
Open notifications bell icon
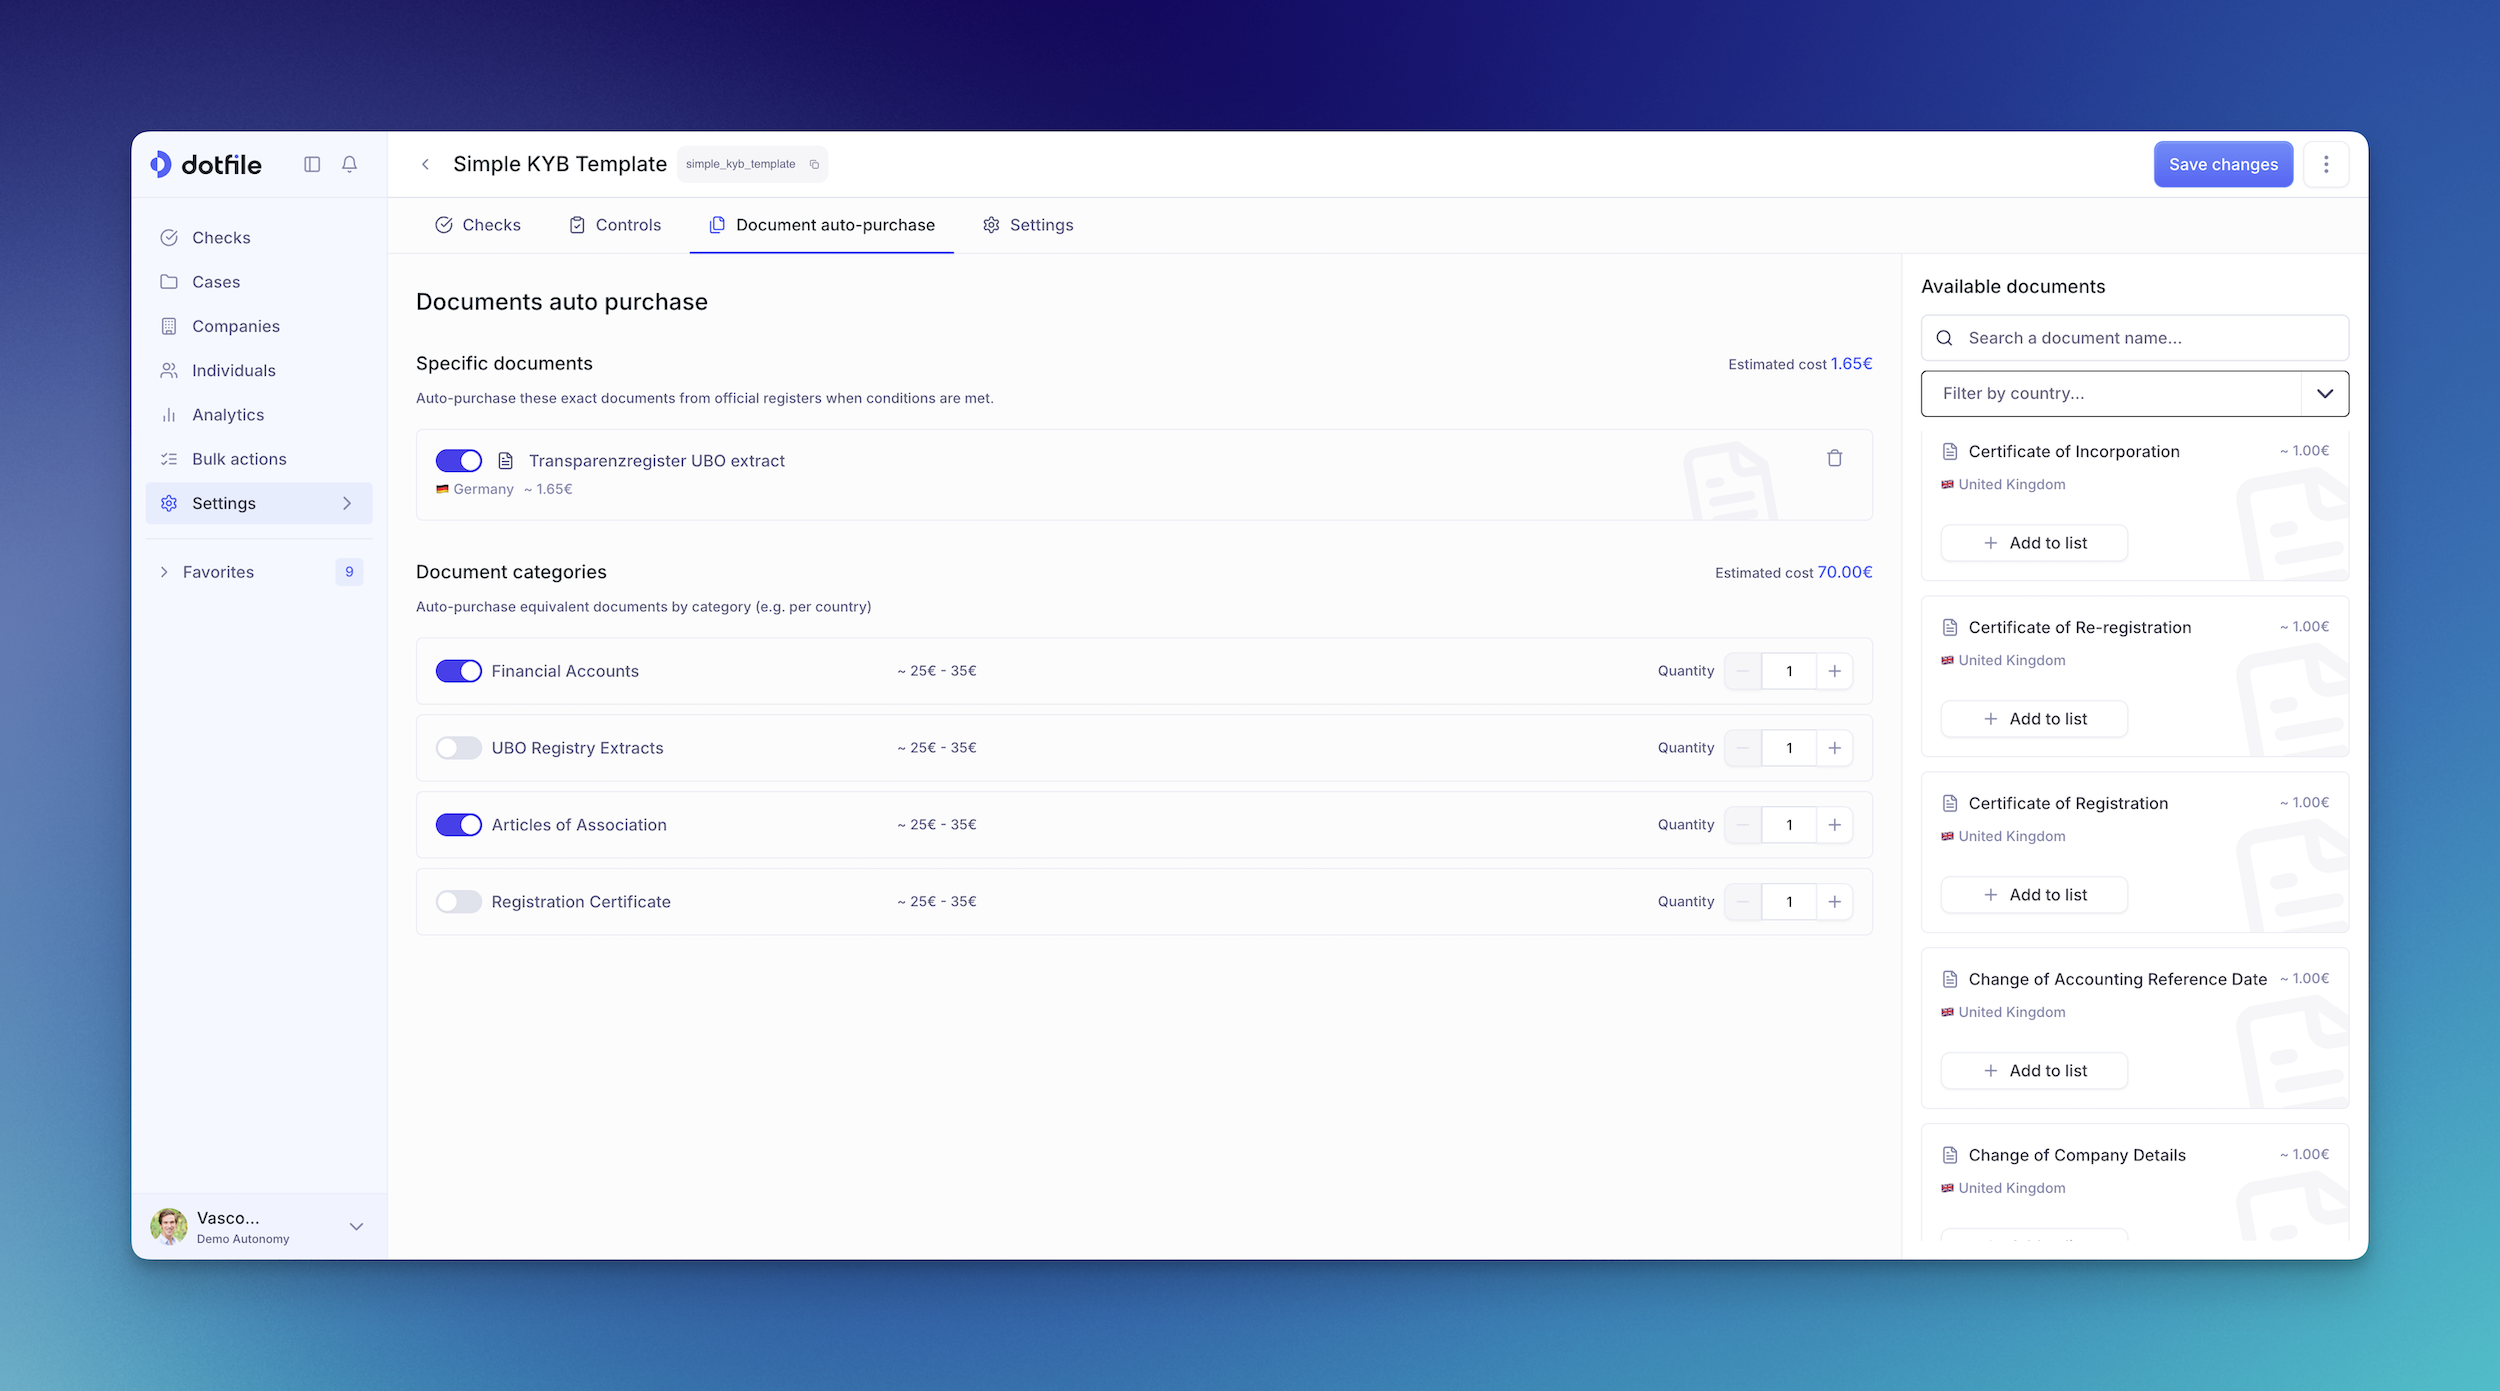(x=349, y=164)
